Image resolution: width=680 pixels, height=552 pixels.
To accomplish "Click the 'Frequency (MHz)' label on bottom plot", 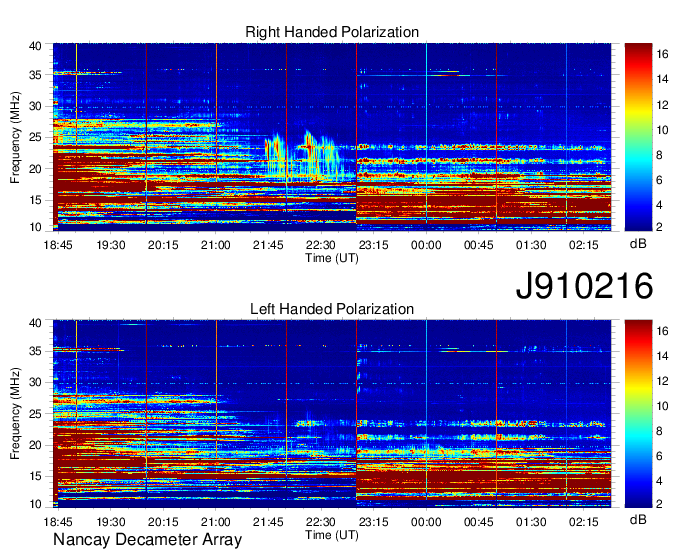I will click(x=15, y=414).
